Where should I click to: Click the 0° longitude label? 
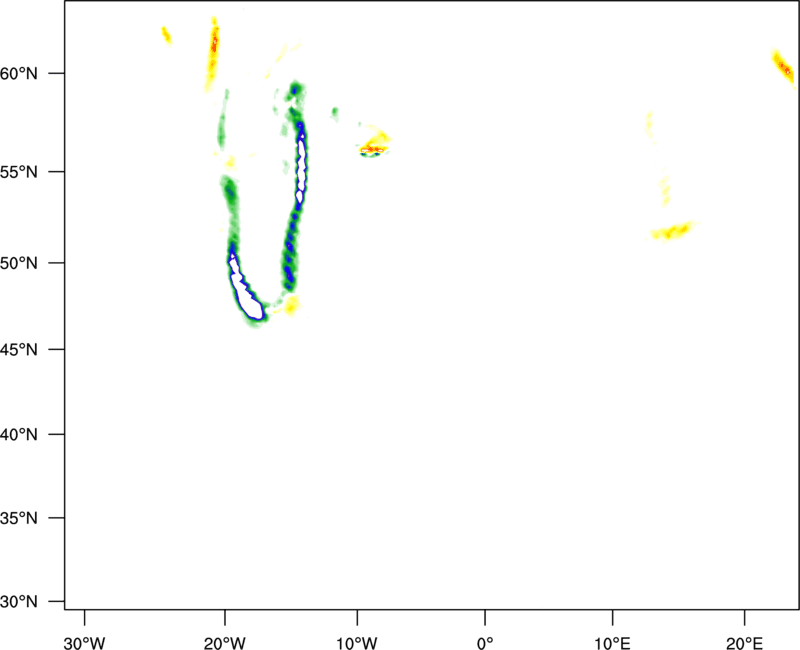click(485, 643)
